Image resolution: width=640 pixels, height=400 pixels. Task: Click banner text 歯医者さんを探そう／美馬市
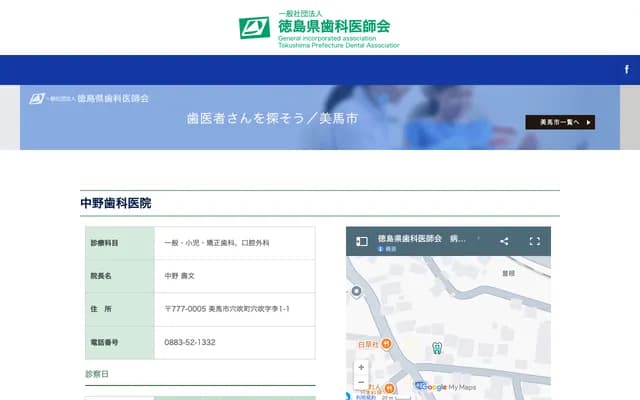click(x=272, y=118)
